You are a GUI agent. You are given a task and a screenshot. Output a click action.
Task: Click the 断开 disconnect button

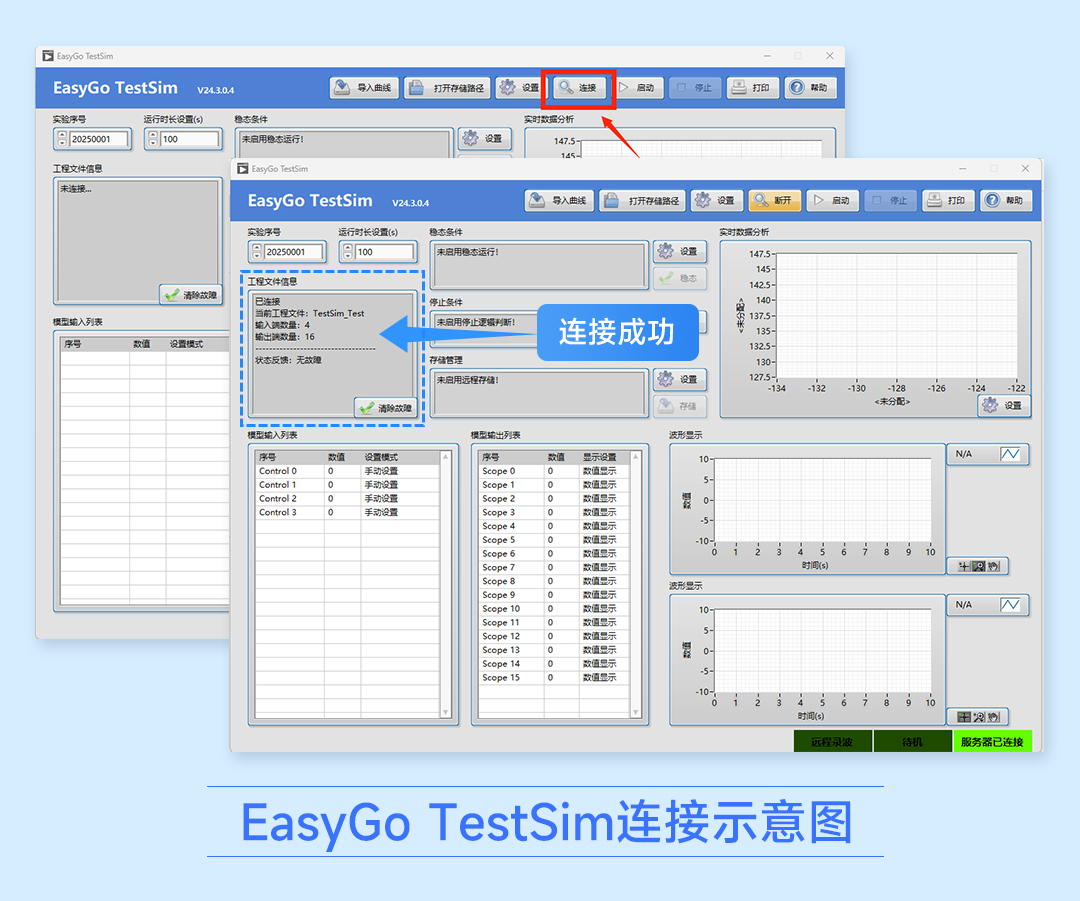(774, 200)
